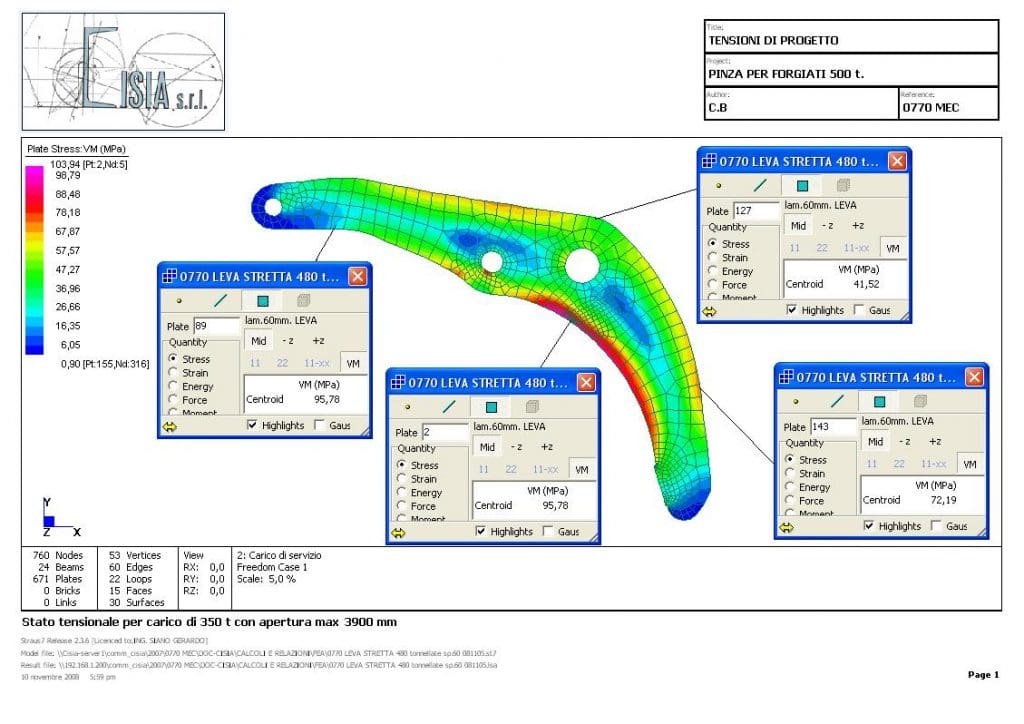Close the Plate 127 peek dialog
This screenshot has width=1024, height=724.
click(897, 161)
